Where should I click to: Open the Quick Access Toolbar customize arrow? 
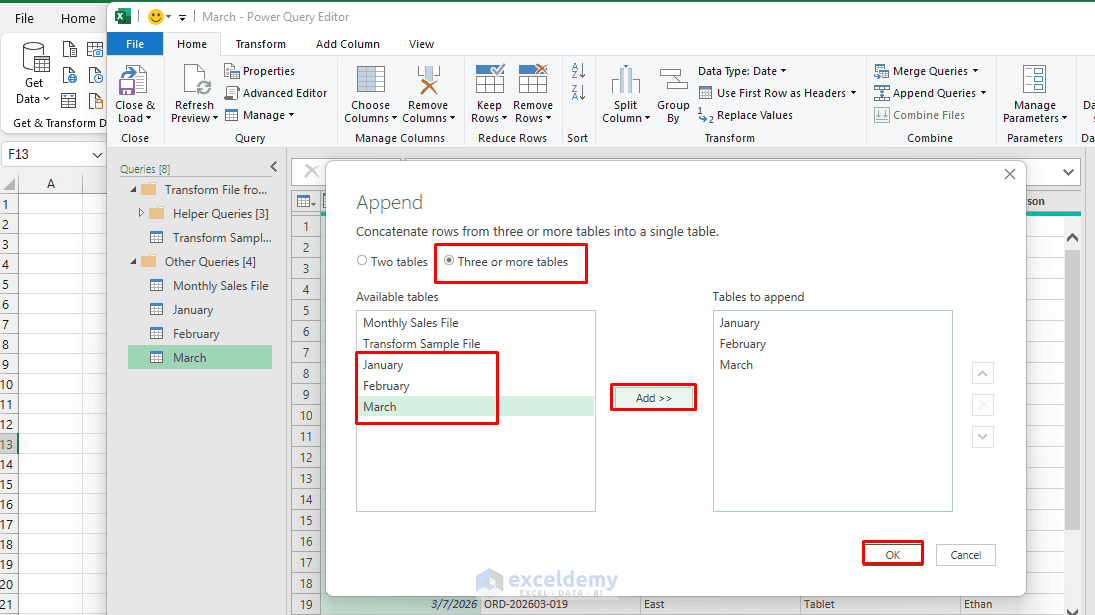182,17
